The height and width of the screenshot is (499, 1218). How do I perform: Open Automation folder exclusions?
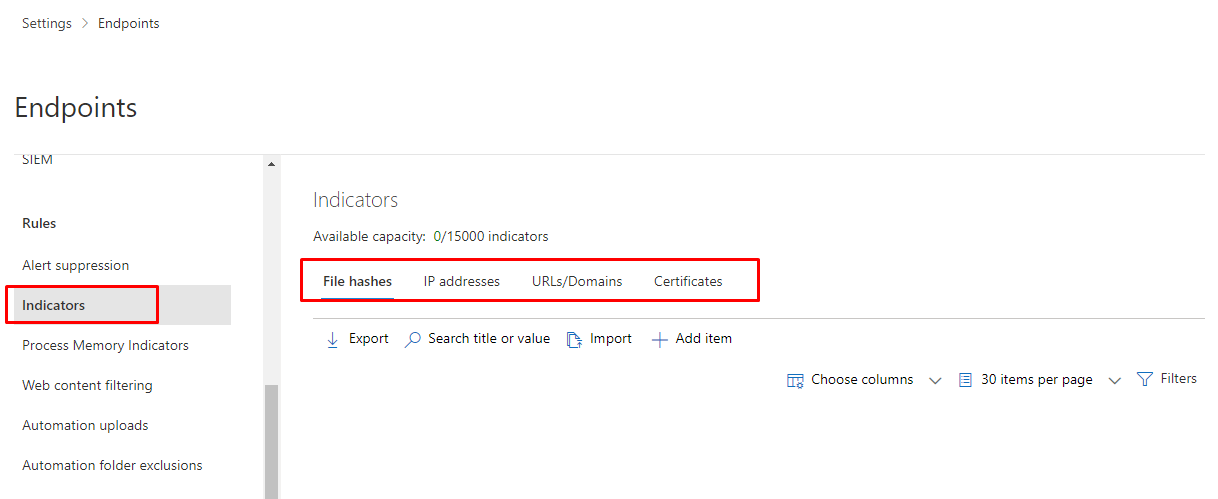[x=112, y=466]
